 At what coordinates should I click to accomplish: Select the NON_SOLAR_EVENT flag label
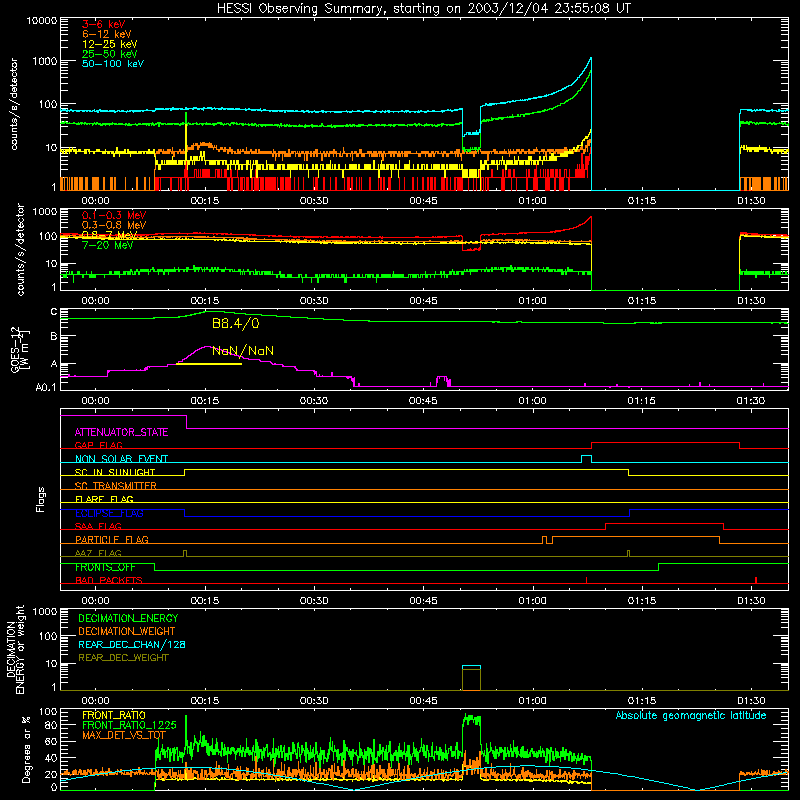121,459
